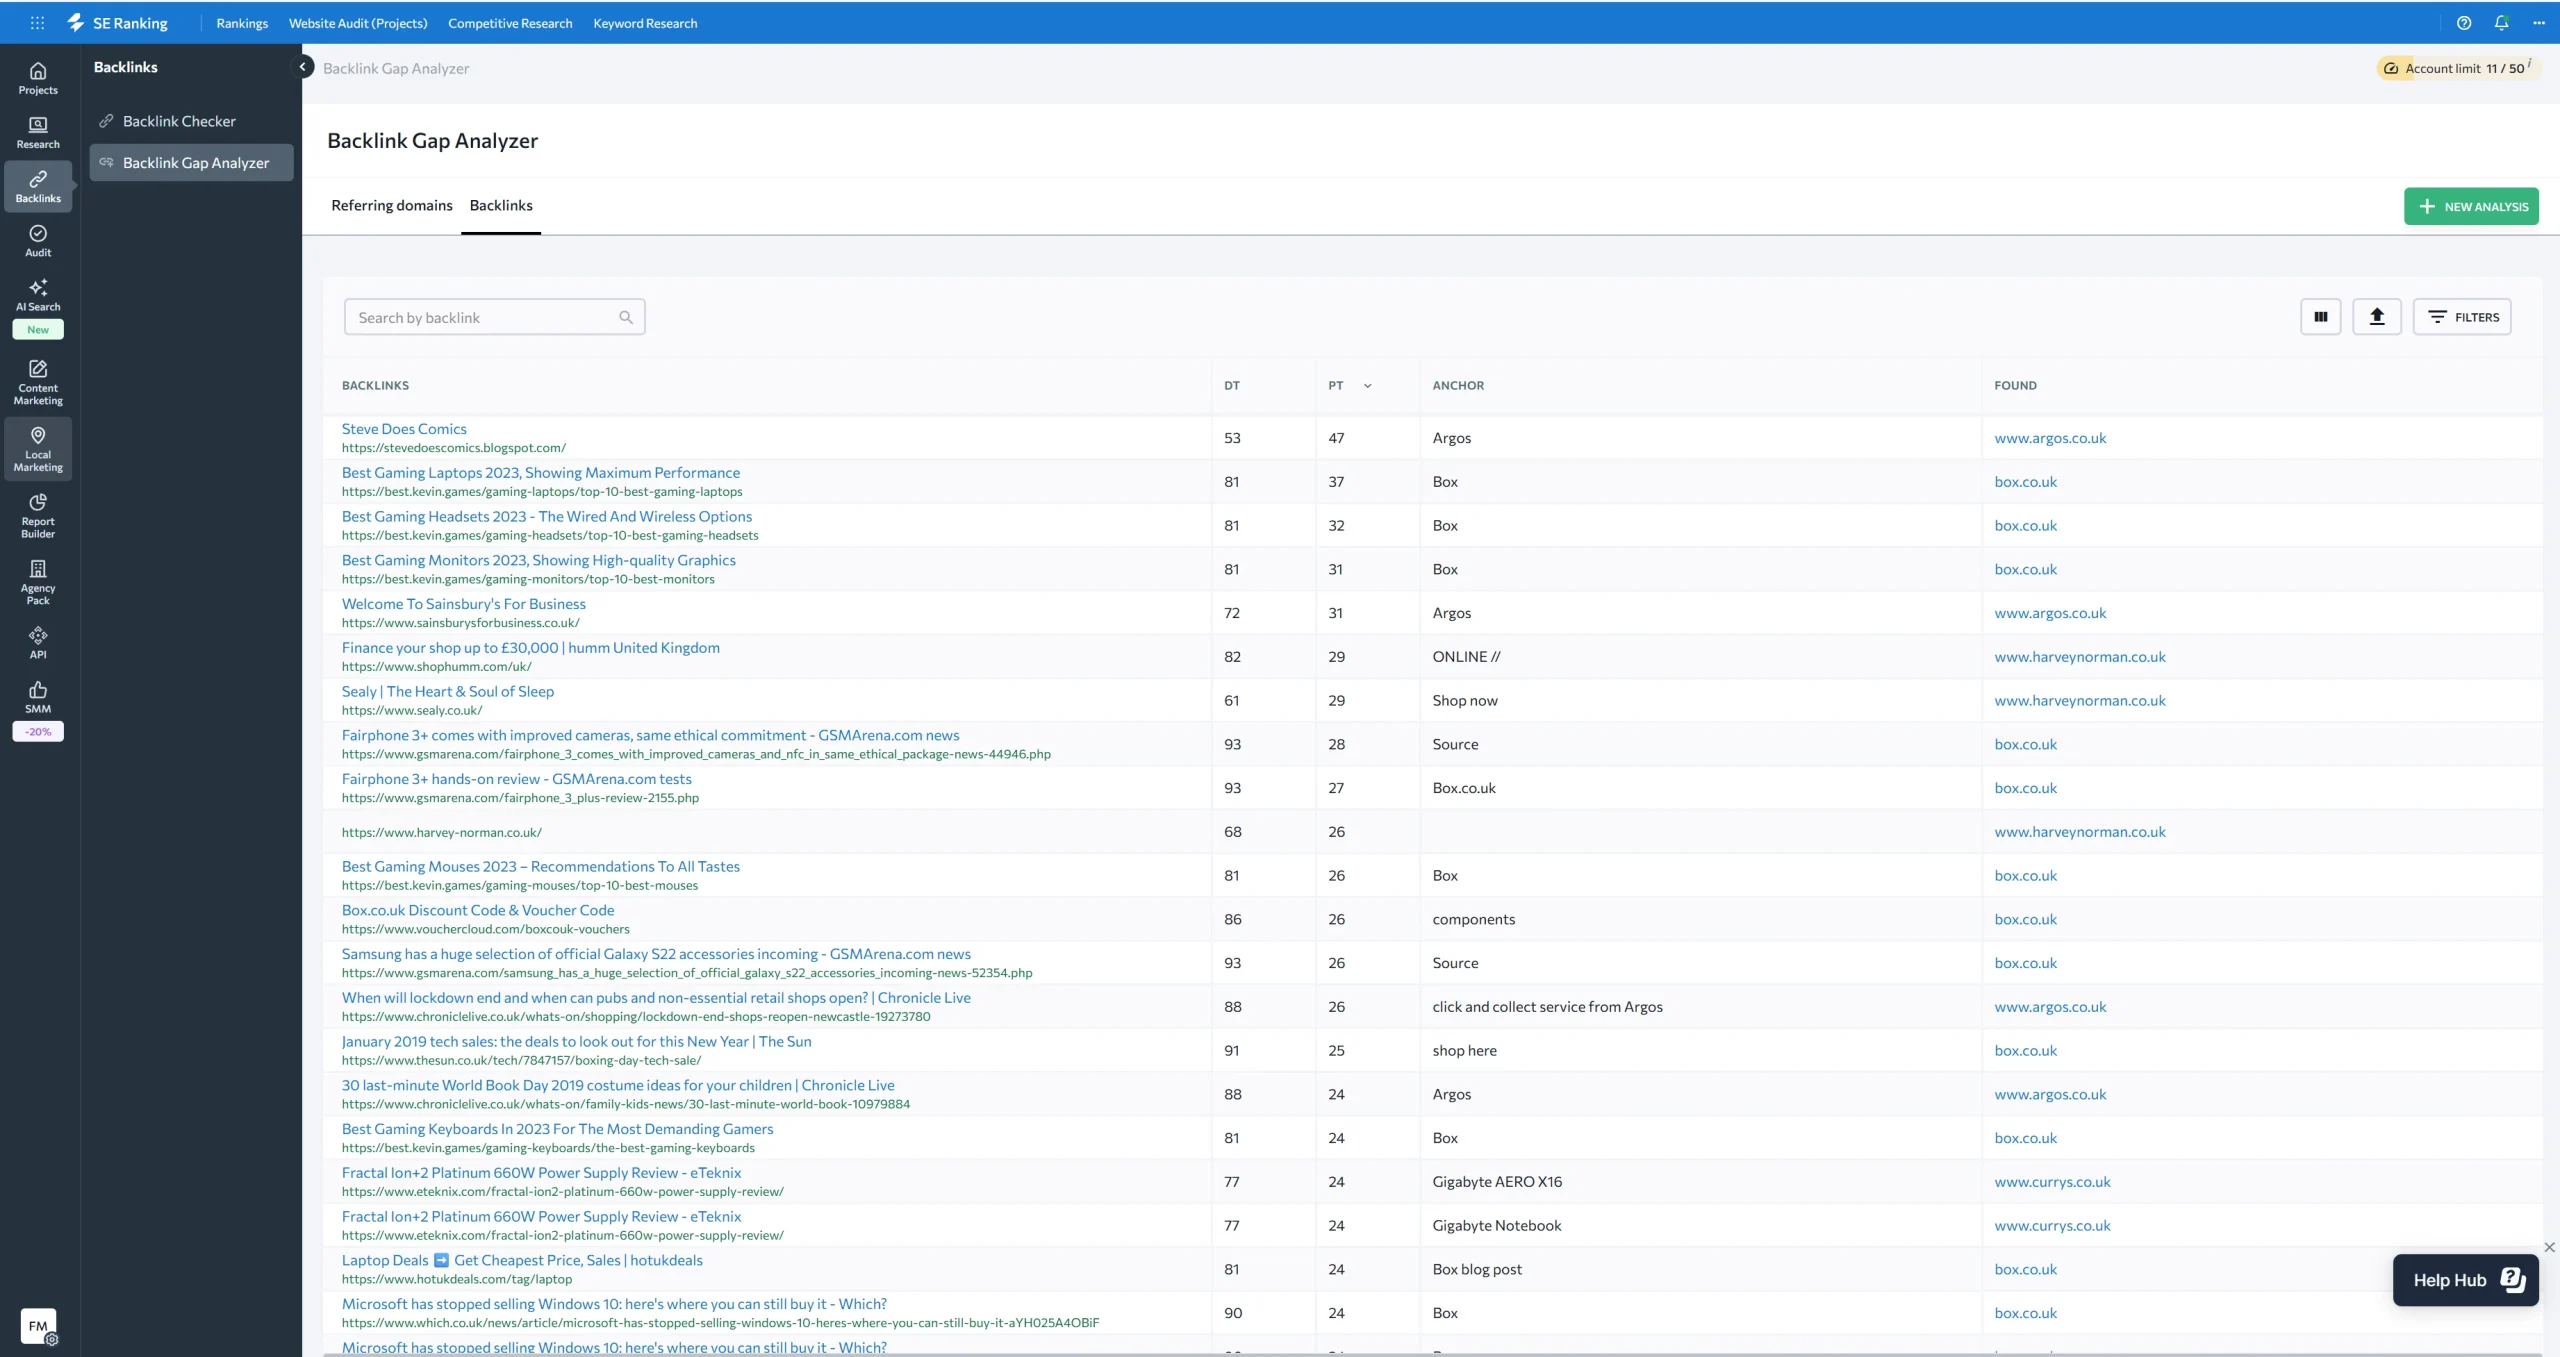Open the Steve Does Comics link

404,428
